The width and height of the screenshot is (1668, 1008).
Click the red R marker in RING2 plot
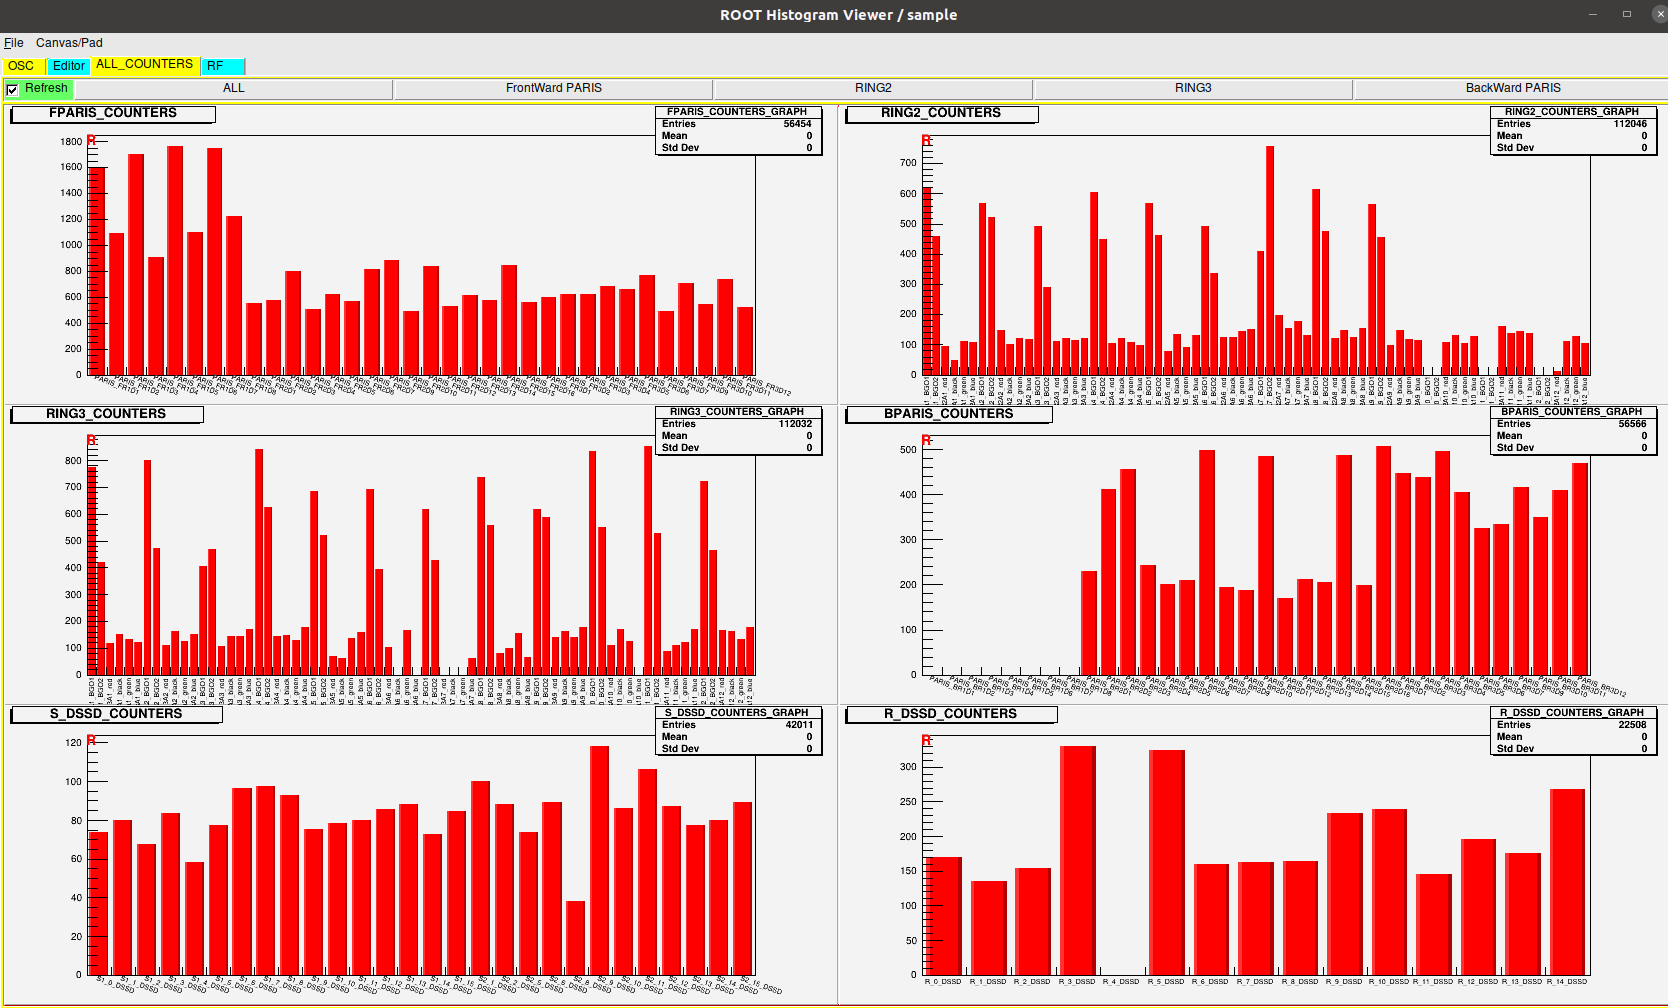(926, 141)
